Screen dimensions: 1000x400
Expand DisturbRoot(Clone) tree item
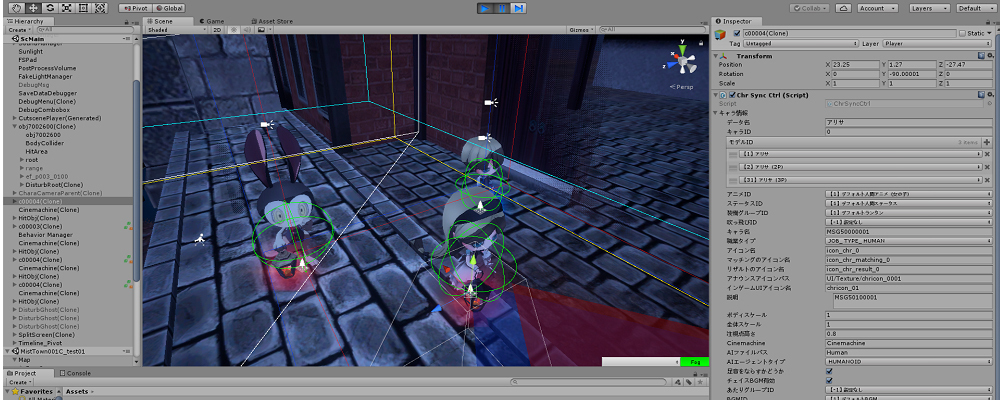(x=22, y=184)
